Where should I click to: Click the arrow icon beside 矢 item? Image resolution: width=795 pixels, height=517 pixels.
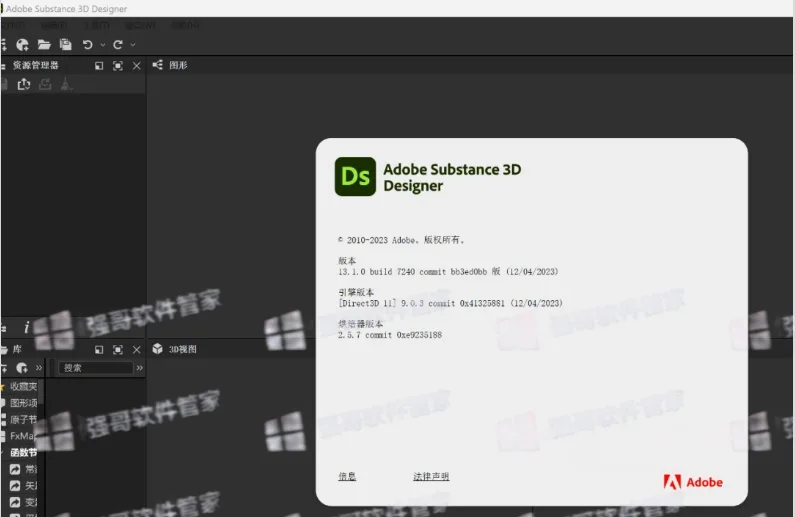point(15,486)
